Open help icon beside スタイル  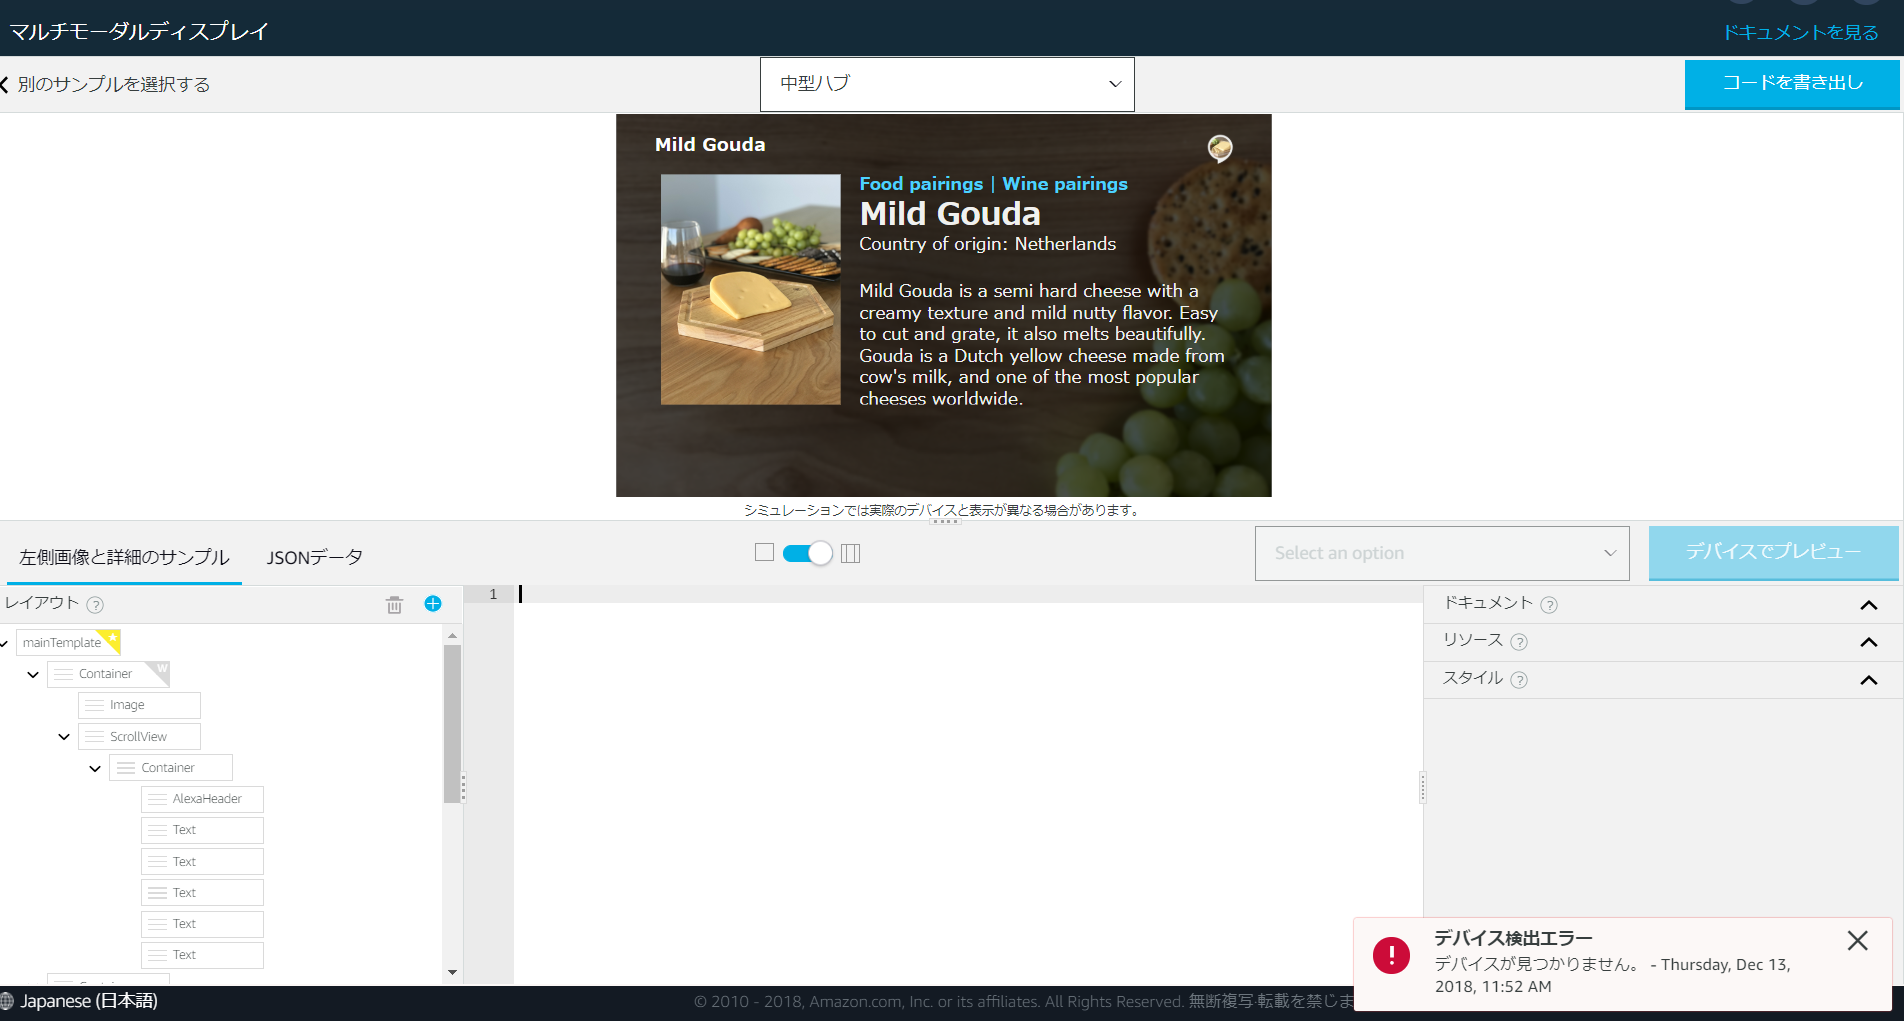(1519, 680)
